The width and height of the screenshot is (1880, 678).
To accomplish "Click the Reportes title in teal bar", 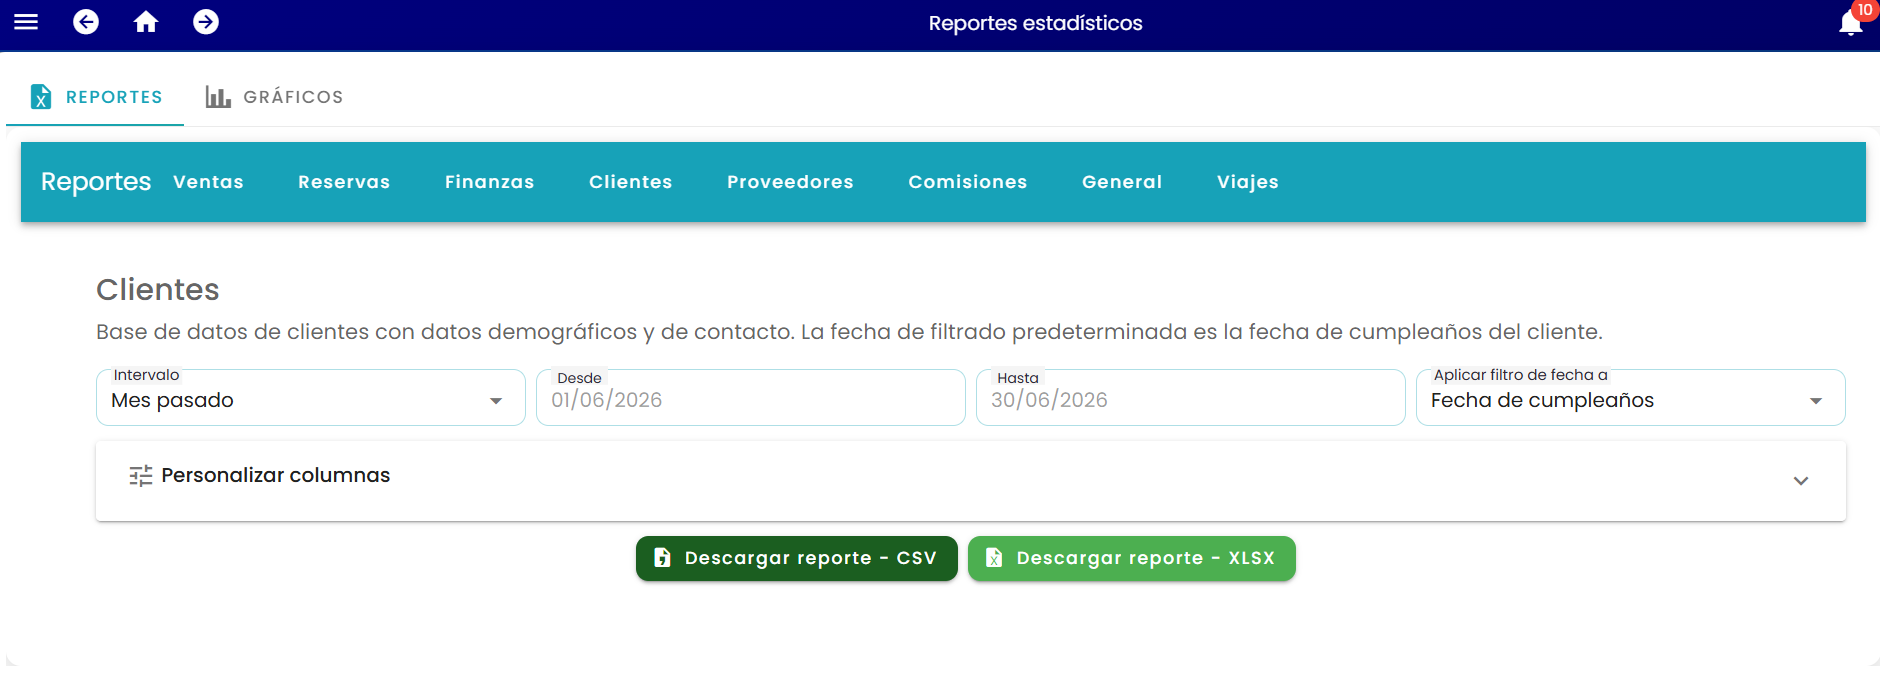I will [x=96, y=182].
